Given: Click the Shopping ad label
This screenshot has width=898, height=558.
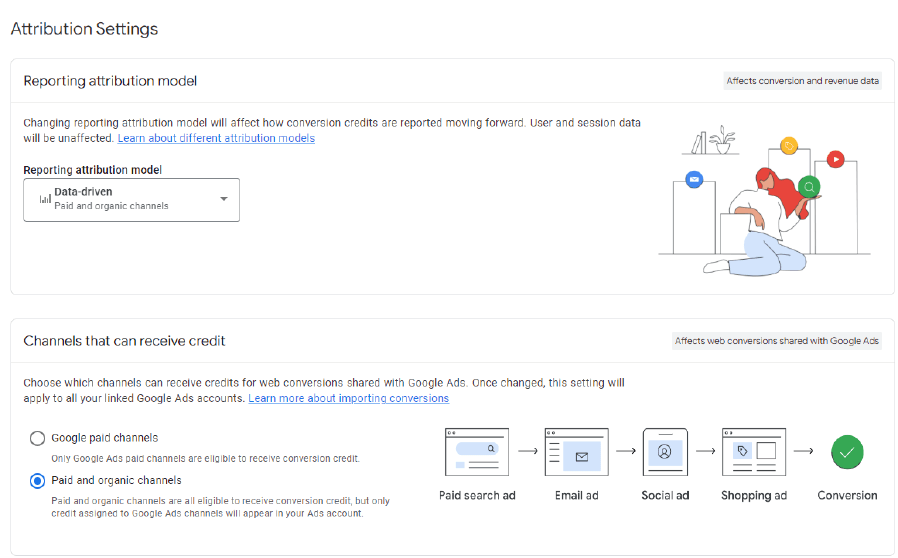Looking at the screenshot, I should tap(754, 496).
